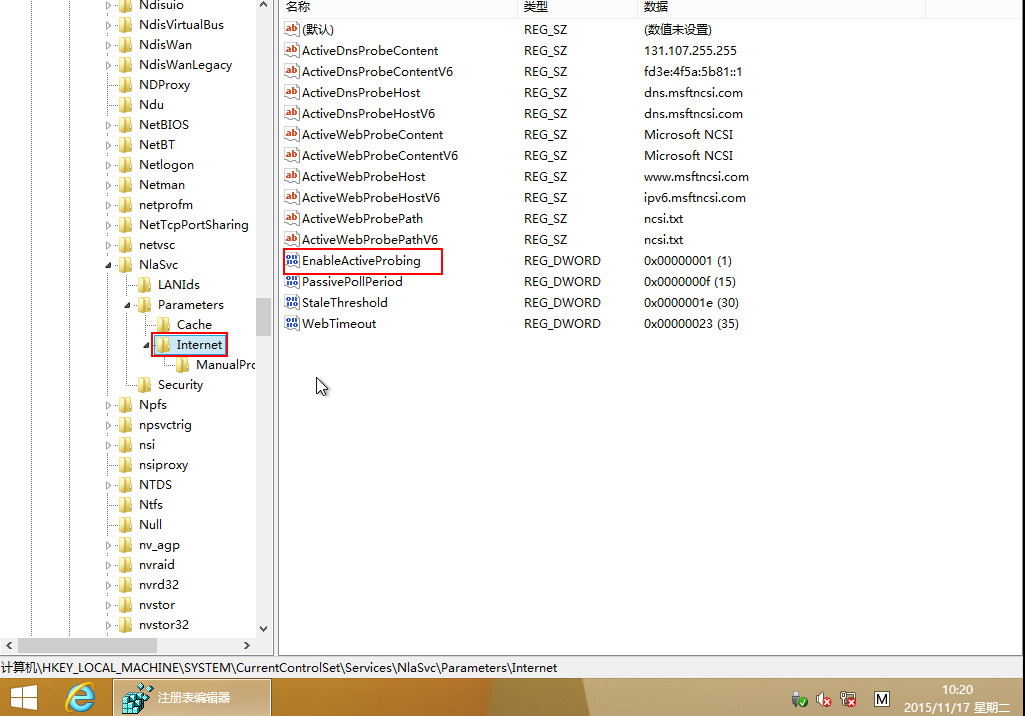The width and height of the screenshot is (1025, 716).
Task: Click the volume muted tray icon
Action: pos(824,700)
